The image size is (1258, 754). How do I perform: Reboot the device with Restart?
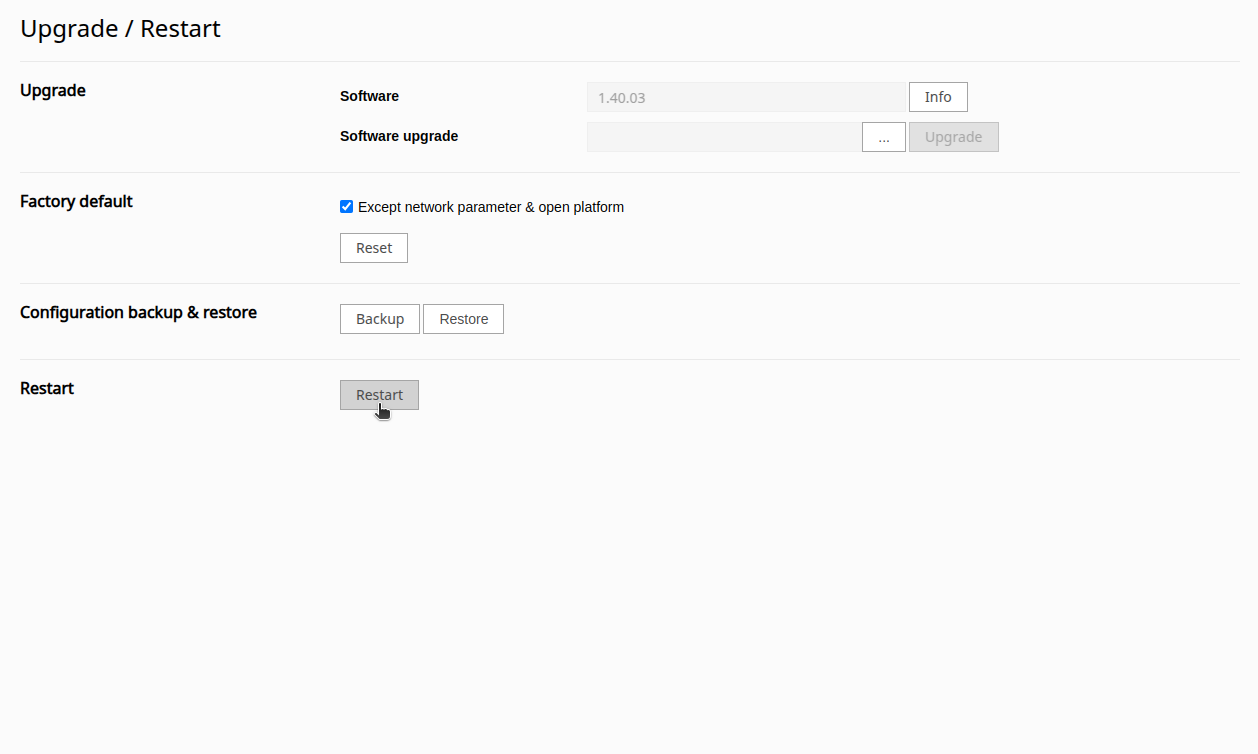click(379, 394)
